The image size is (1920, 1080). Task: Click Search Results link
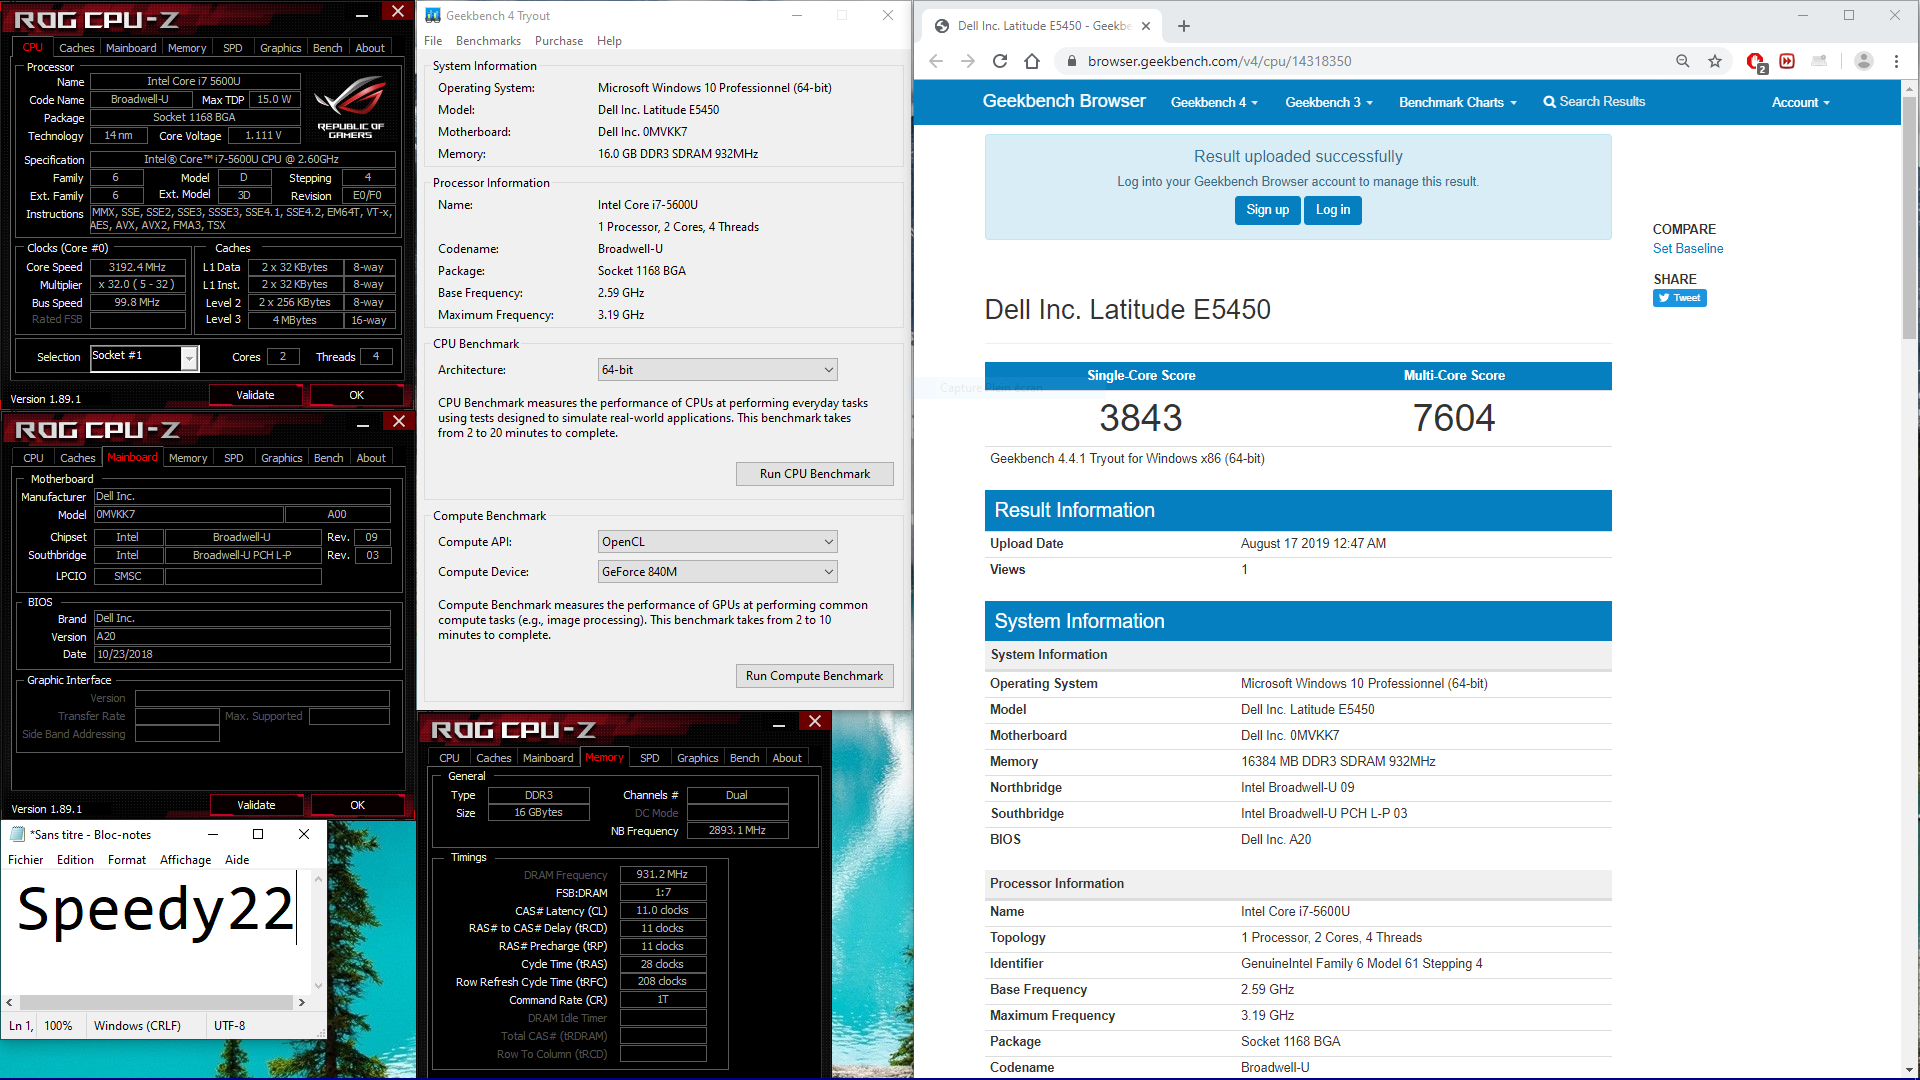(x=1594, y=102)
